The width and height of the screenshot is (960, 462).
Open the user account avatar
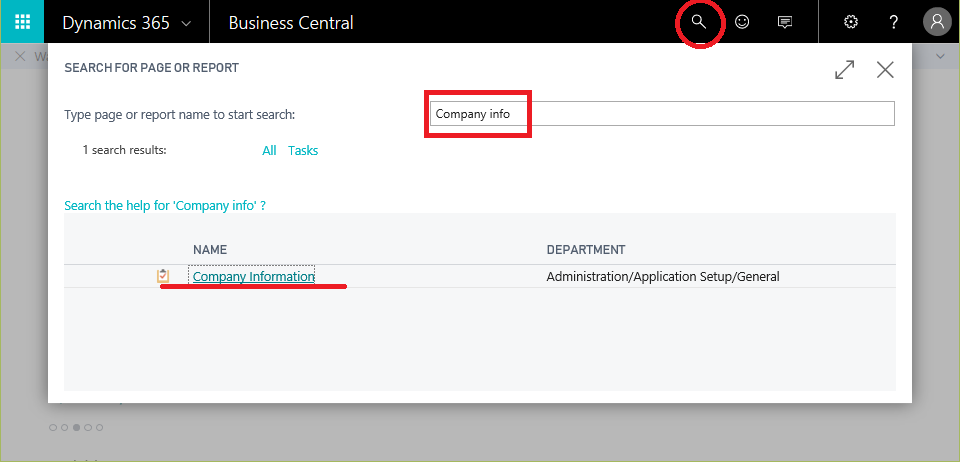pyautogui.click(x=937, y=22)
